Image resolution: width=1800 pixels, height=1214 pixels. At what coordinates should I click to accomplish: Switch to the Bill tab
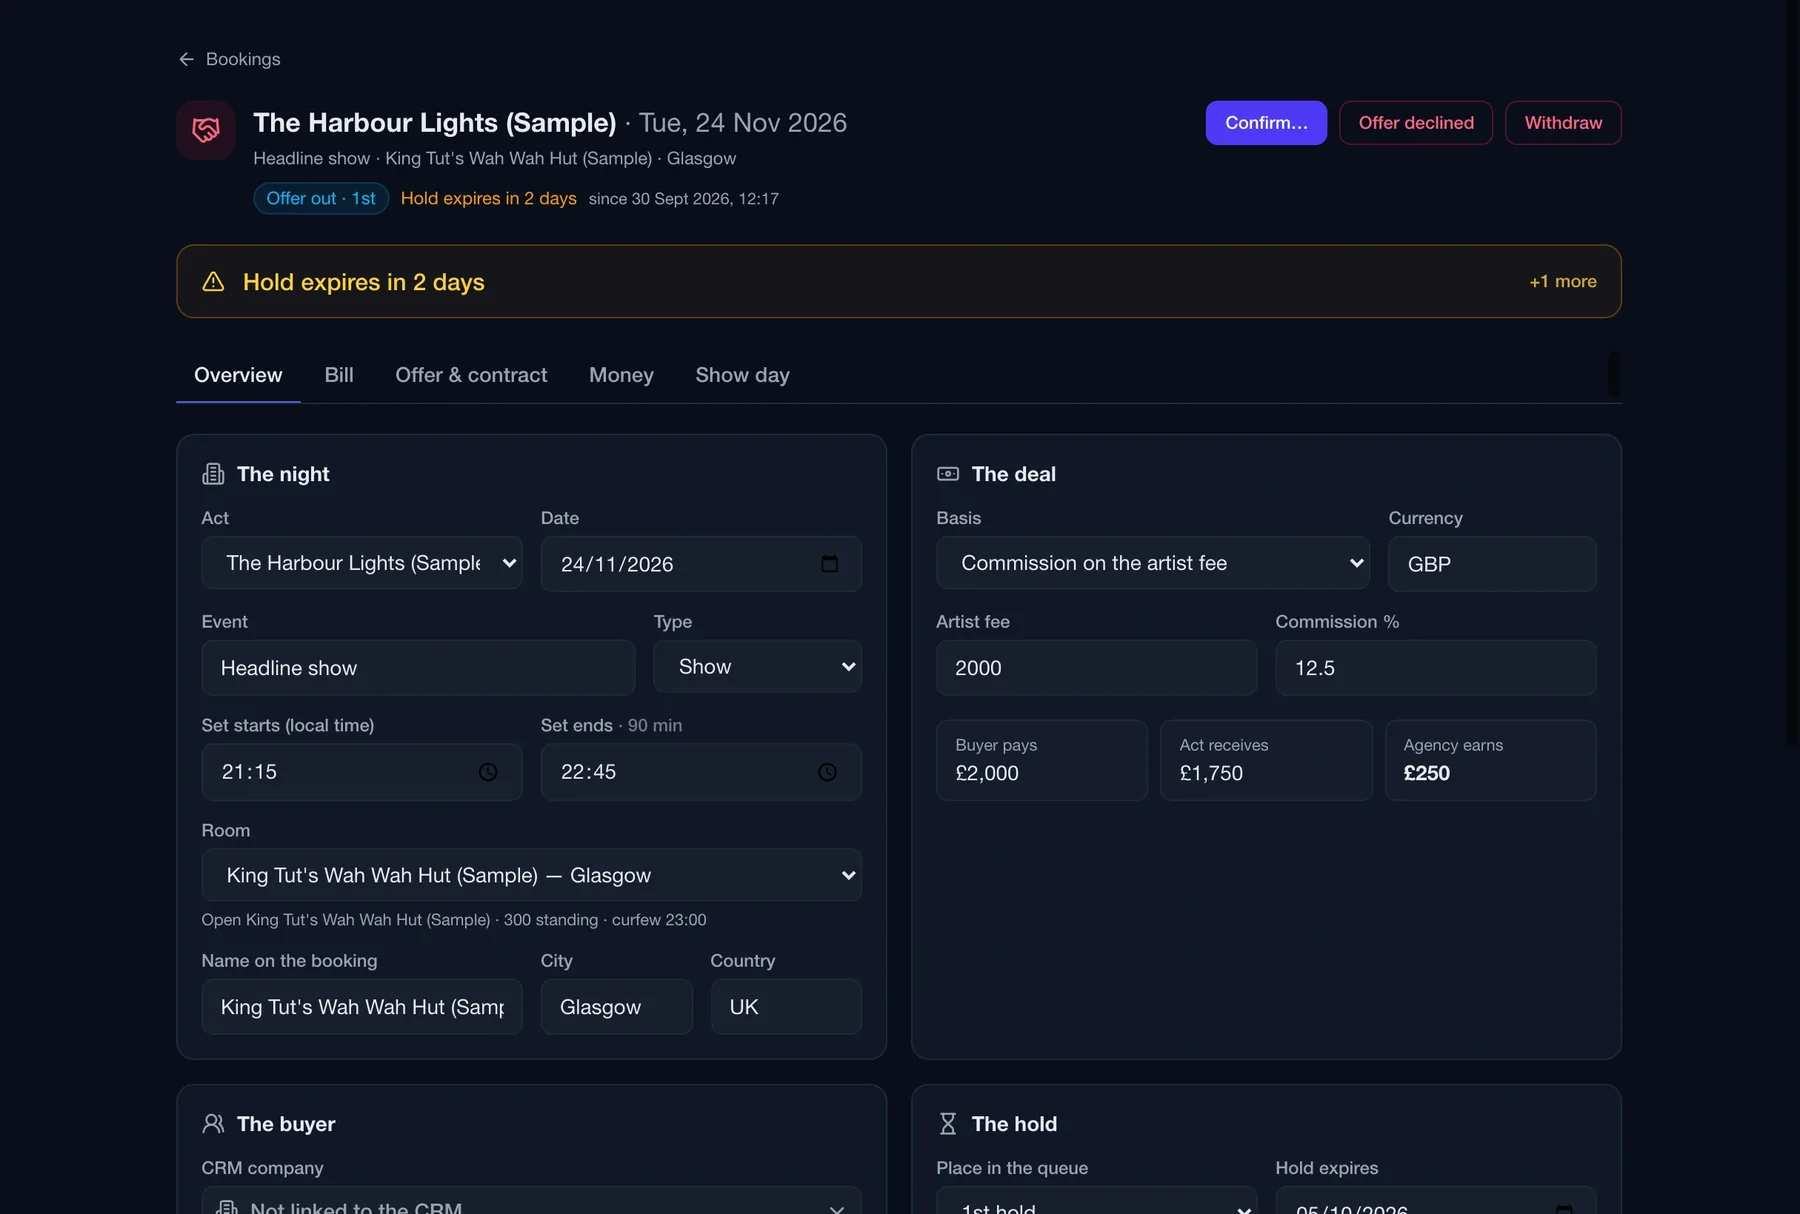(339, 375)
